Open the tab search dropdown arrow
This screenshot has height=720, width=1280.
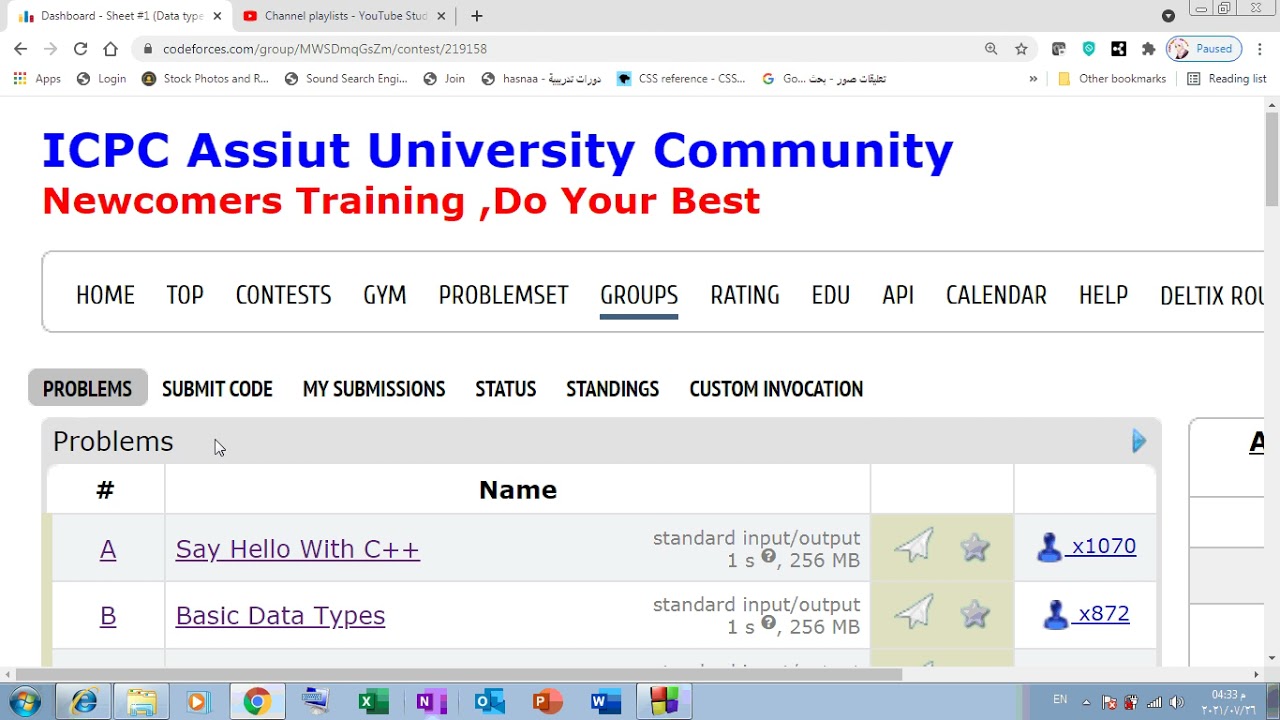point(1168,16)
